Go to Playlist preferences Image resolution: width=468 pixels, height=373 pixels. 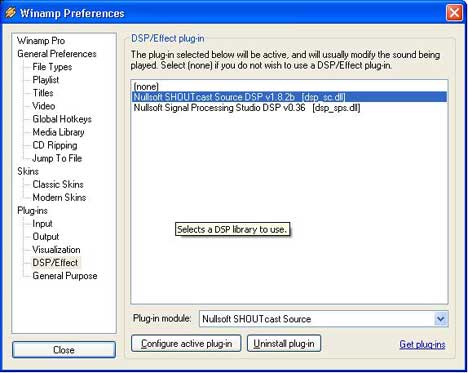coord(46,80)
